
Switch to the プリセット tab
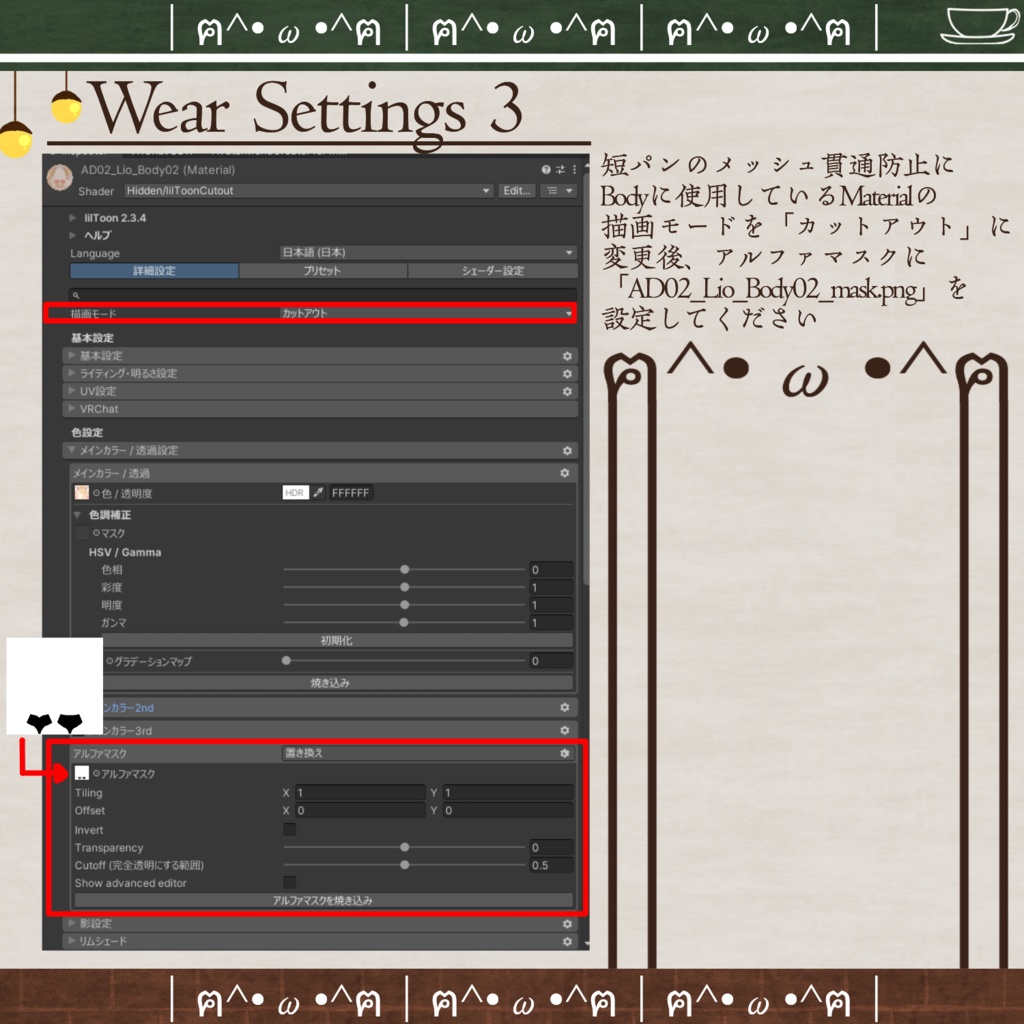pos(323,270)
